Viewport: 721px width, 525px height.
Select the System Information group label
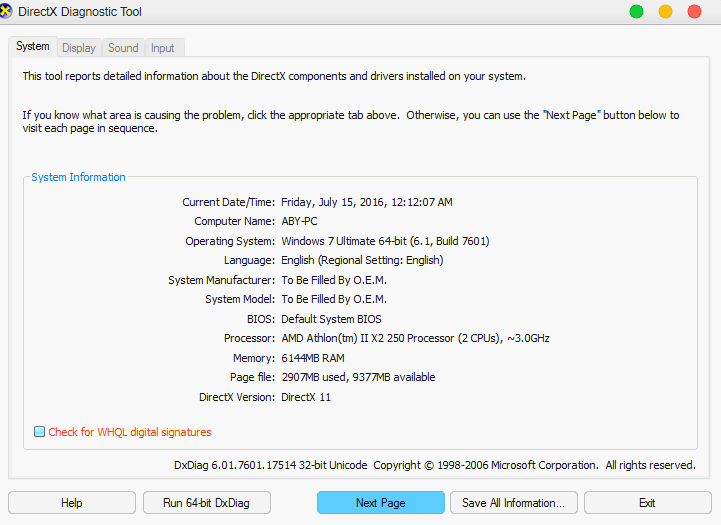coord(78,177)
